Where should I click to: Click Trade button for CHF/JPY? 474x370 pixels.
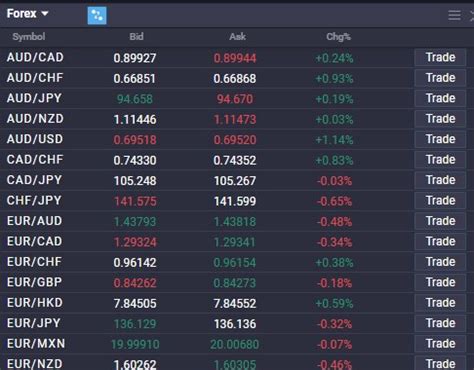pyautogui.click(x=440, y=201)
